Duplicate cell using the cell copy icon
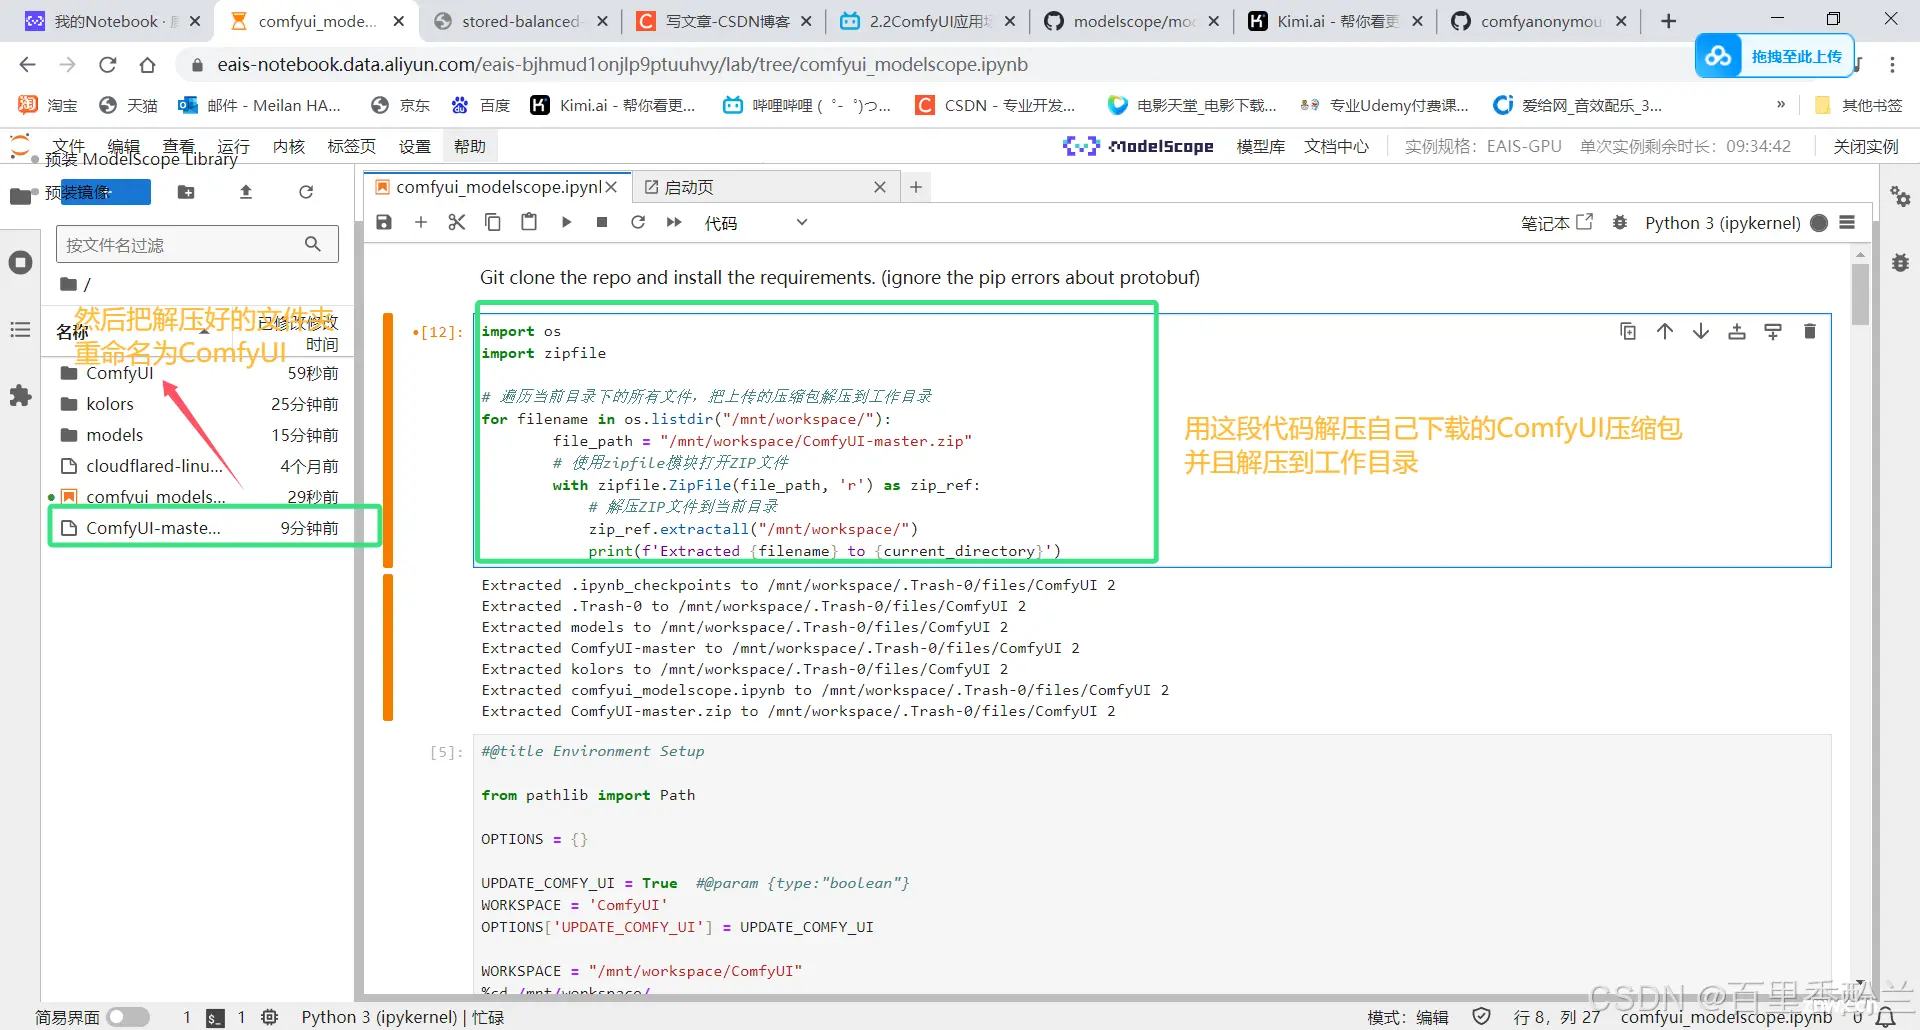The width and height of the screenshot is (1920, 1030). 1628,331
